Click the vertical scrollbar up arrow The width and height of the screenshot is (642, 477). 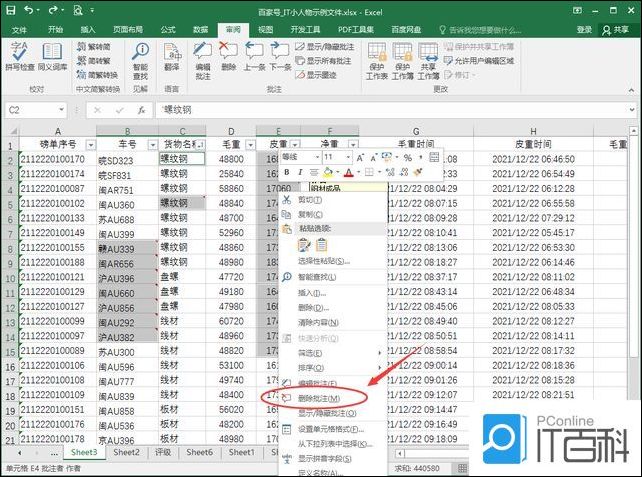click(633, 131)
